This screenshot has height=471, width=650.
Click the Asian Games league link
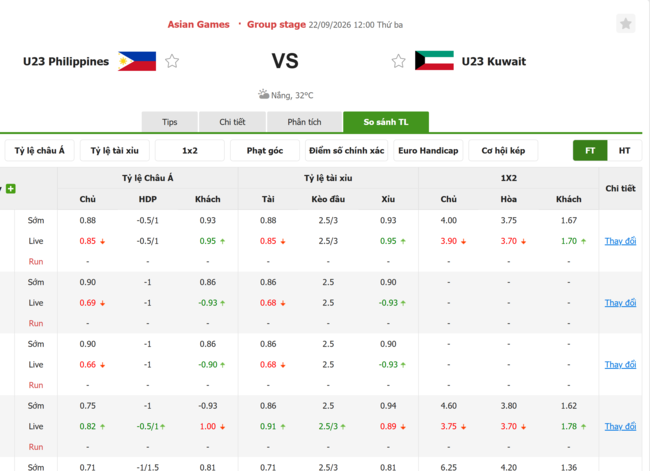coord(199,24)
